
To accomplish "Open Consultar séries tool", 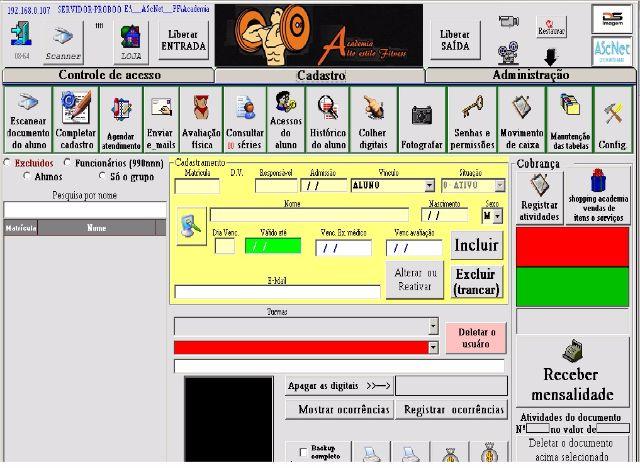I will [x=245, y=120].
